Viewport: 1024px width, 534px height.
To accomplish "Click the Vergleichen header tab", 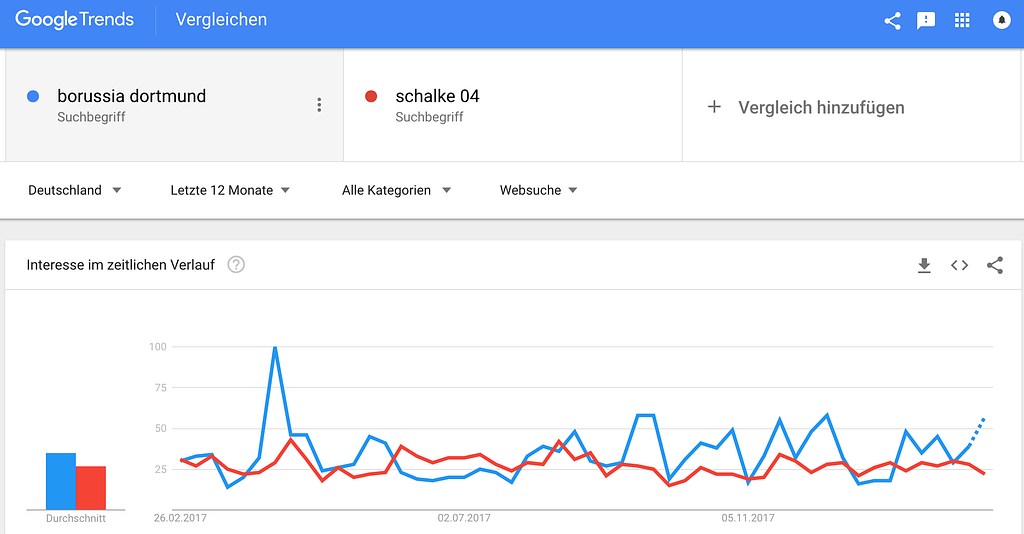I will click(x=221, y=20).
